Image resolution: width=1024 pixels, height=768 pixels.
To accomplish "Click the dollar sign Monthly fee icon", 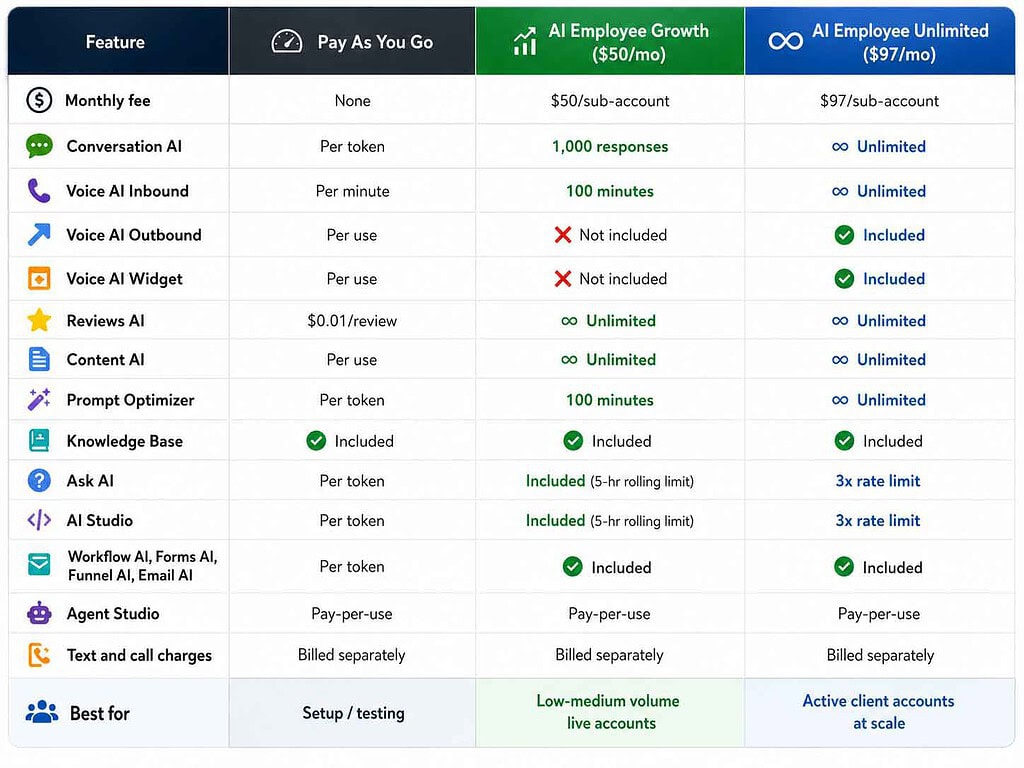I will (x=39, y=100).
